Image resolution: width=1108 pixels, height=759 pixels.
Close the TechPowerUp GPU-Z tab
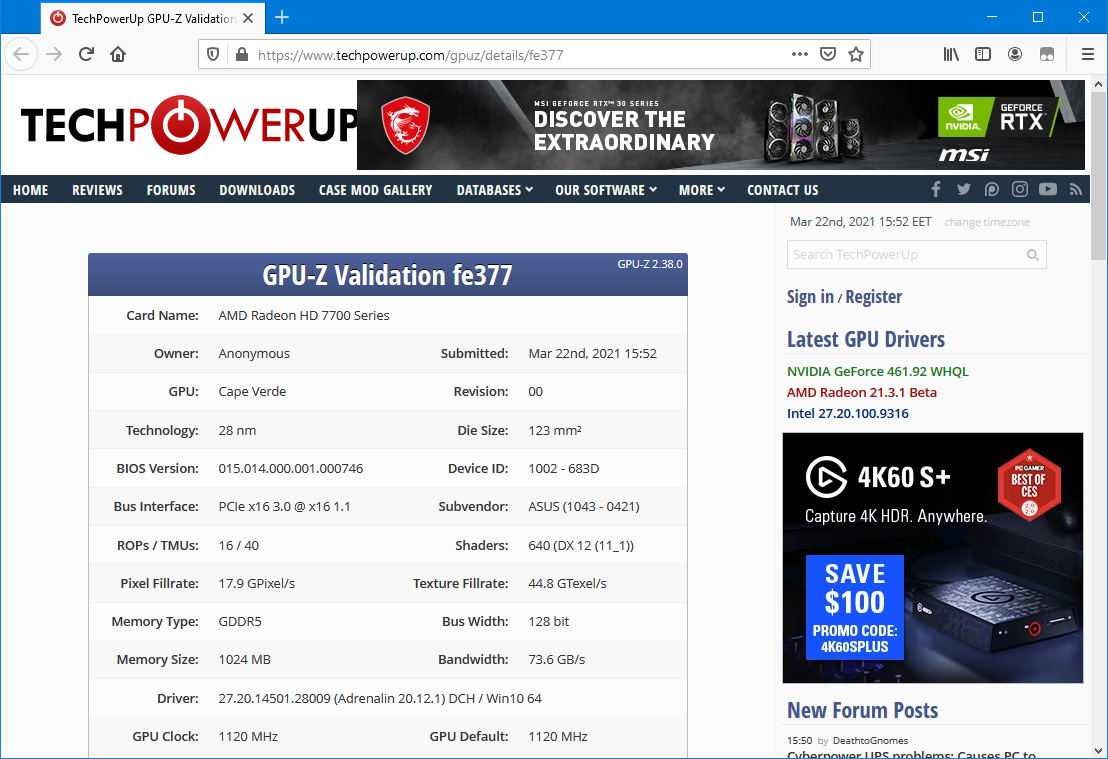tap(248, 18)
